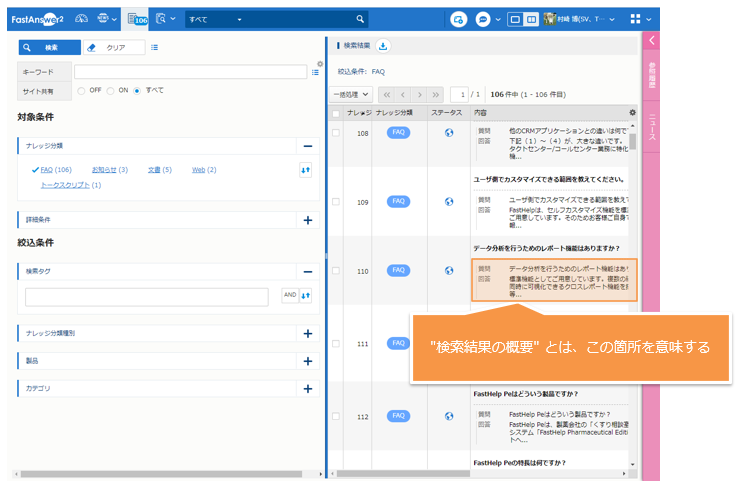Download search results with the export icon

(384, 46)
